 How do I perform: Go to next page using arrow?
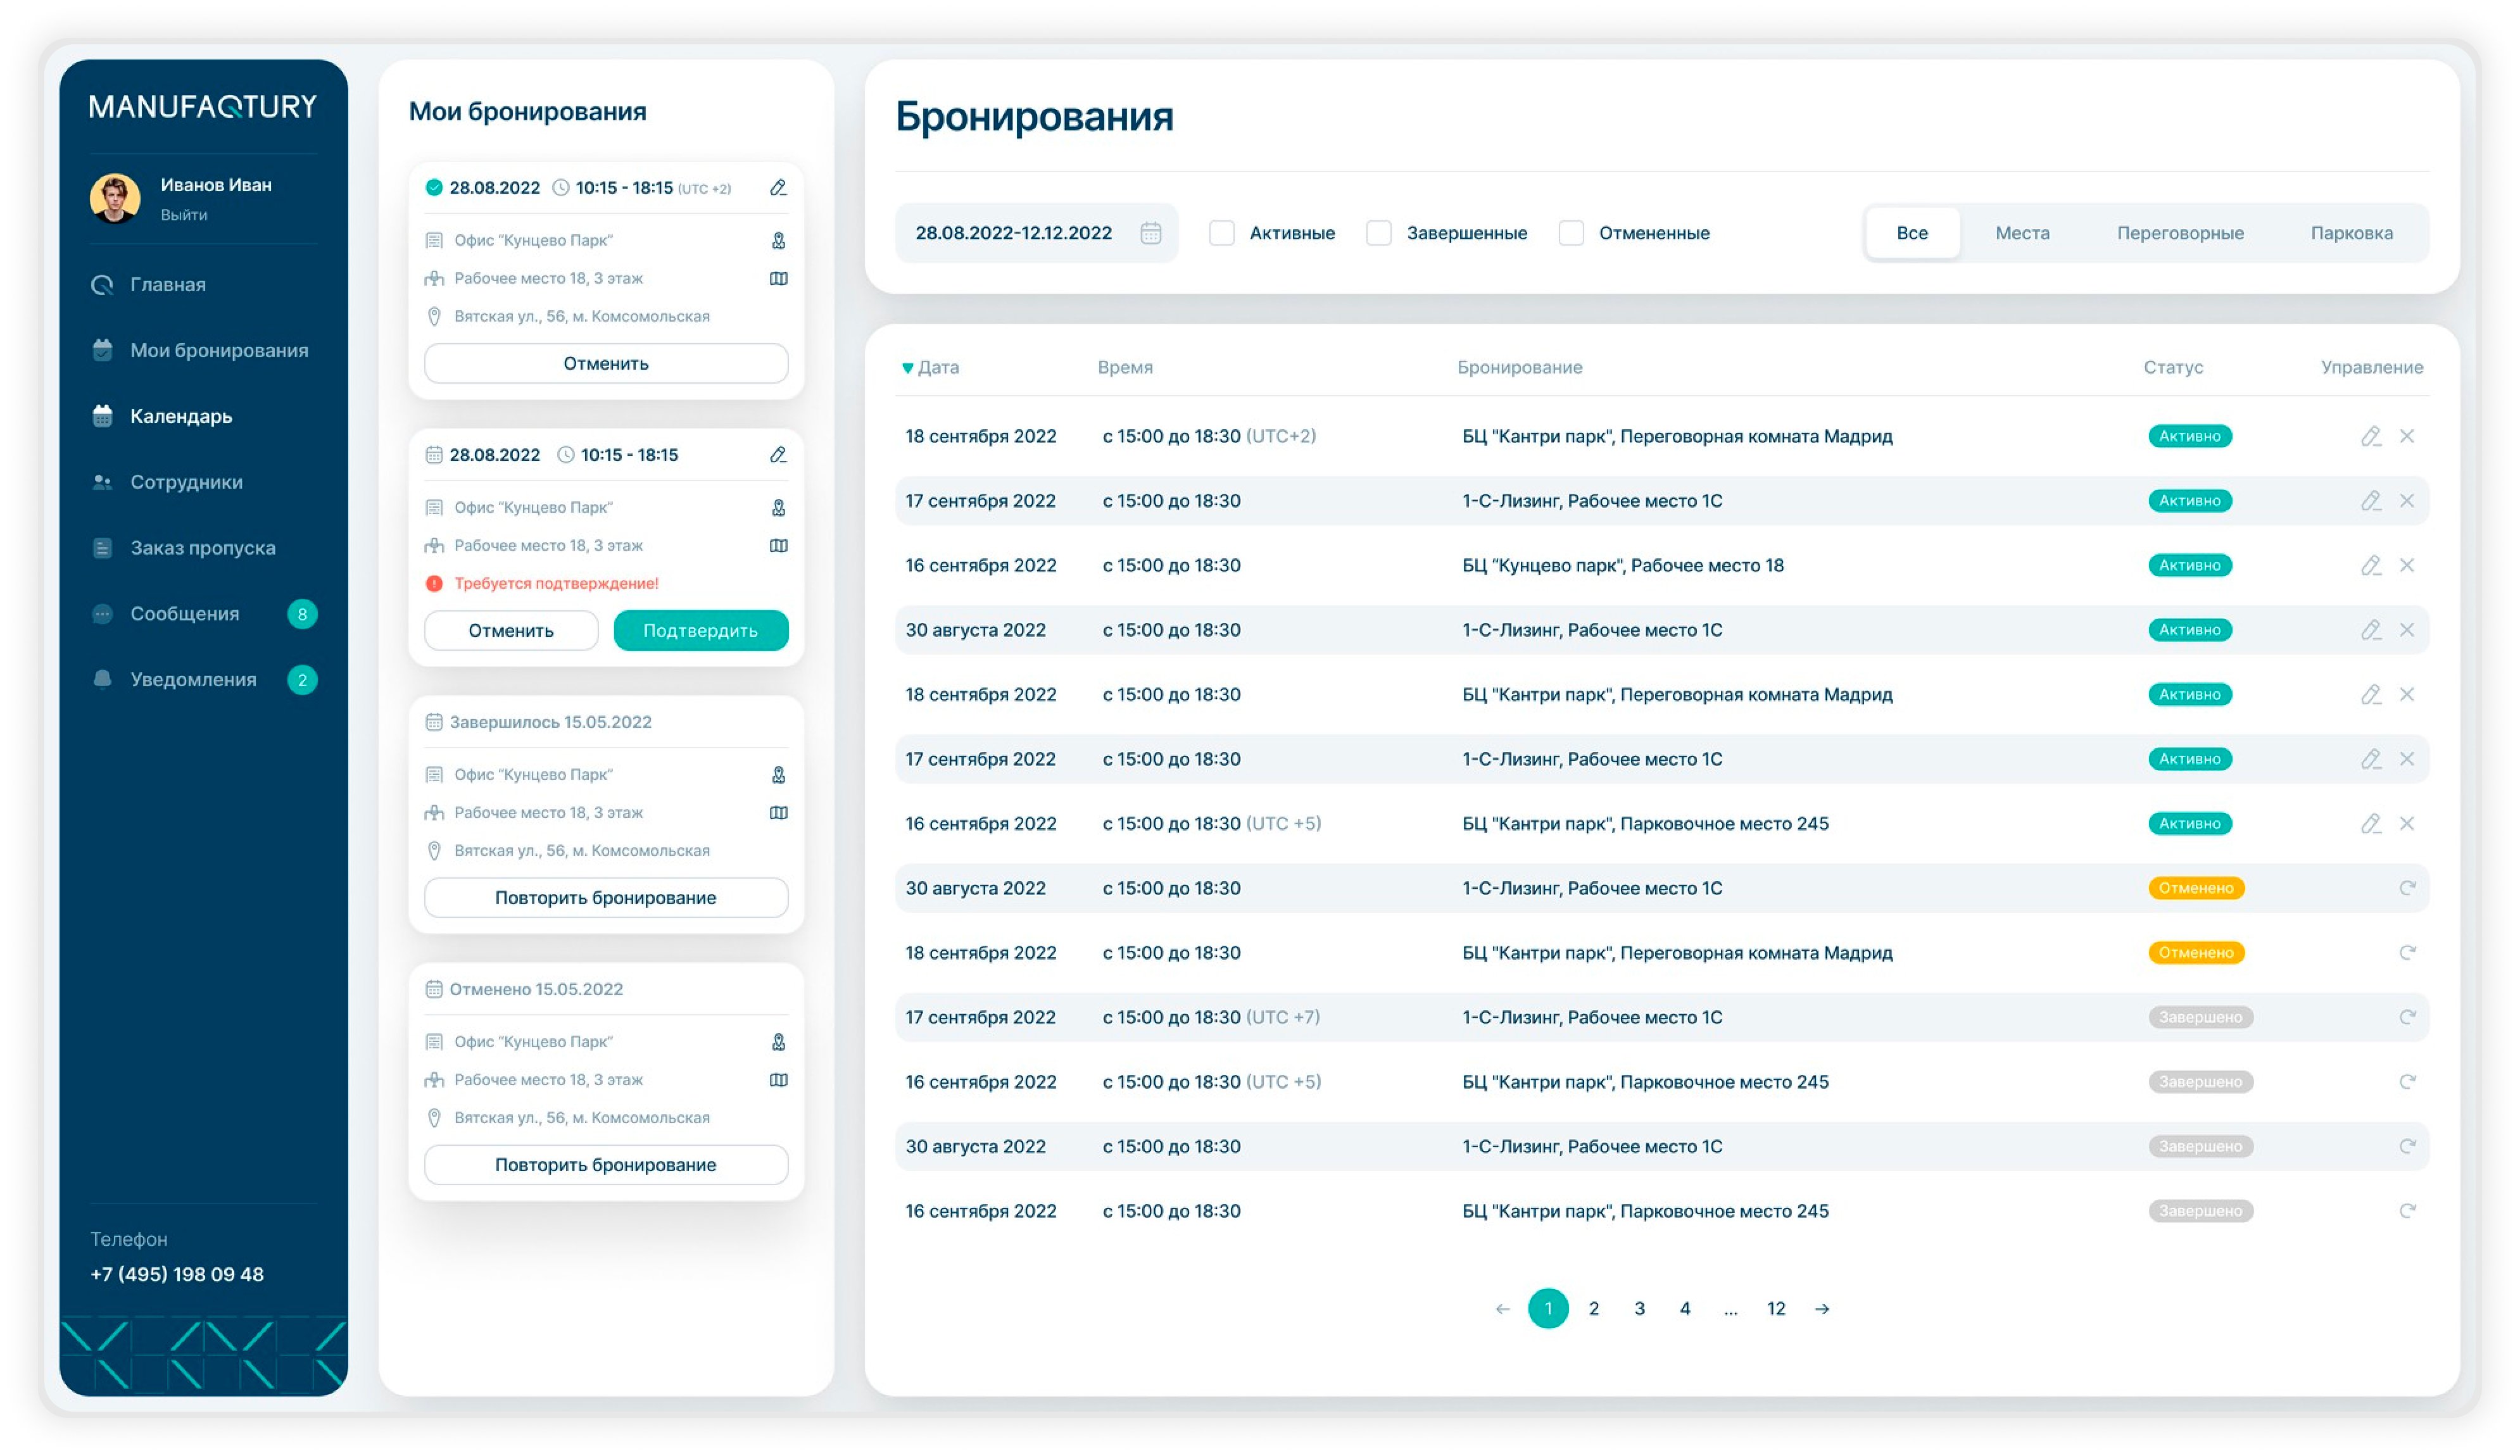click(x=1822, y=1308)
